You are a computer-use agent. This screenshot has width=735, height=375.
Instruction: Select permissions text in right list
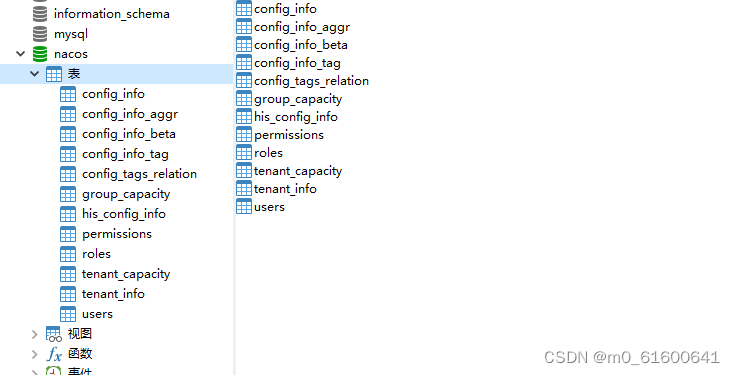pyautogui.click(x=289, y=135)
